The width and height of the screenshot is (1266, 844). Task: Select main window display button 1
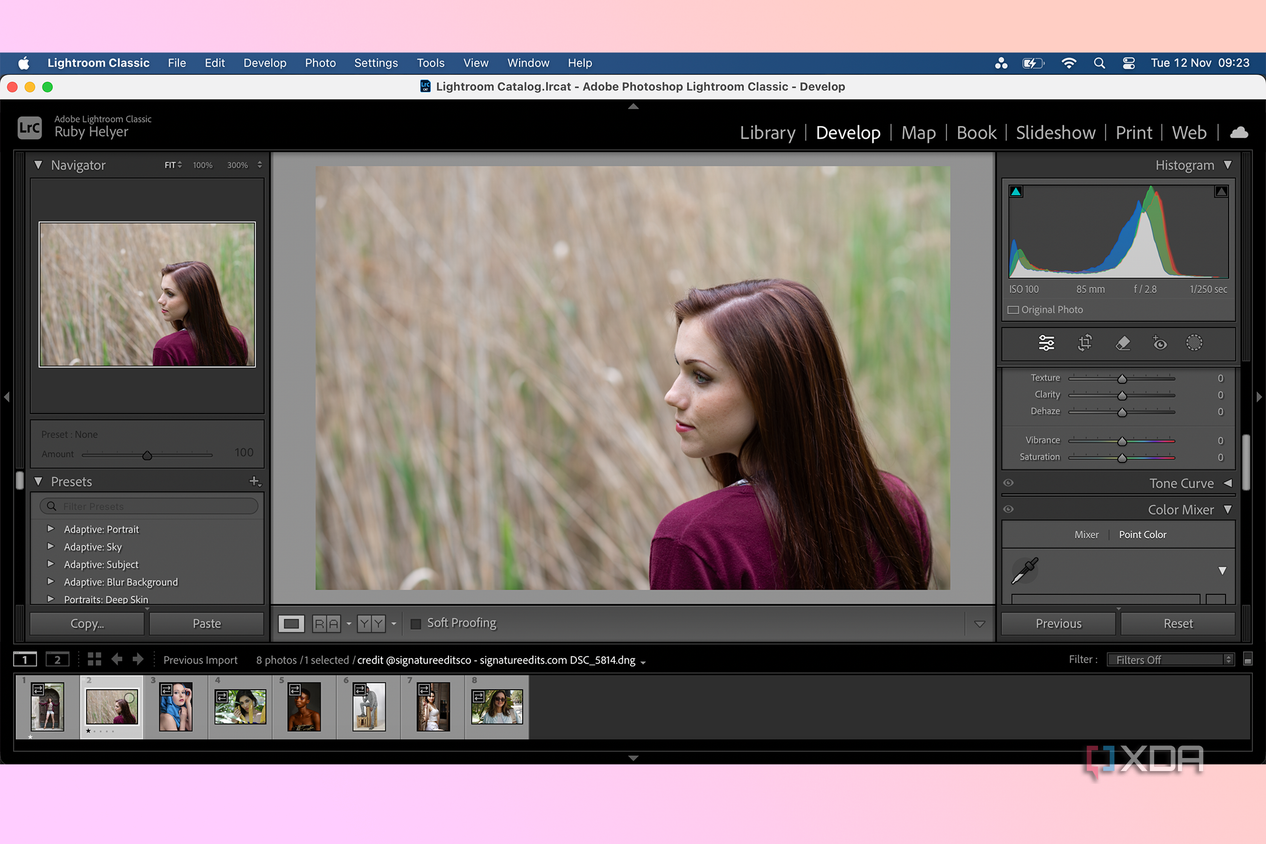25,659
